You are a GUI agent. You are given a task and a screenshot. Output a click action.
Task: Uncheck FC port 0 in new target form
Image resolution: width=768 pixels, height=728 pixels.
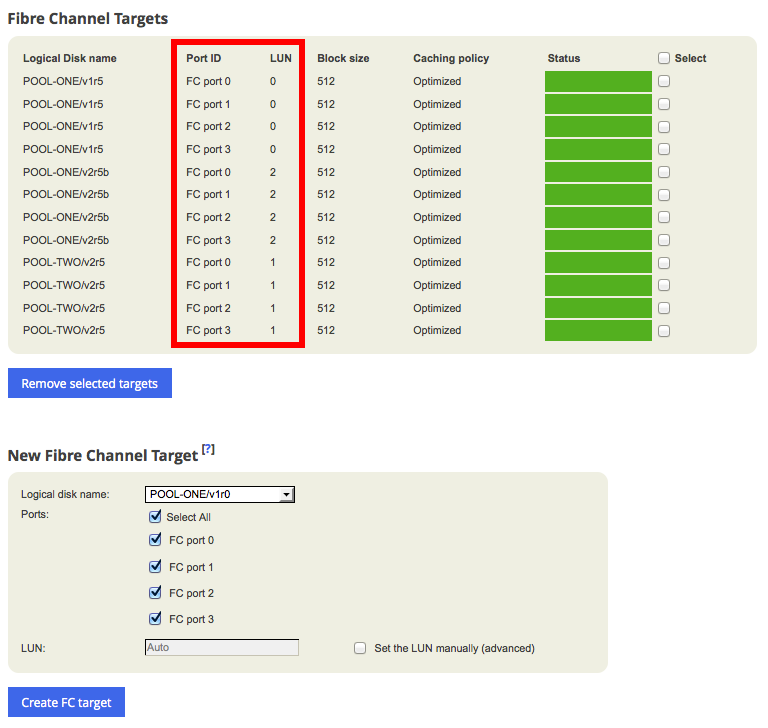pyautogui.click(x=155, y=539)
